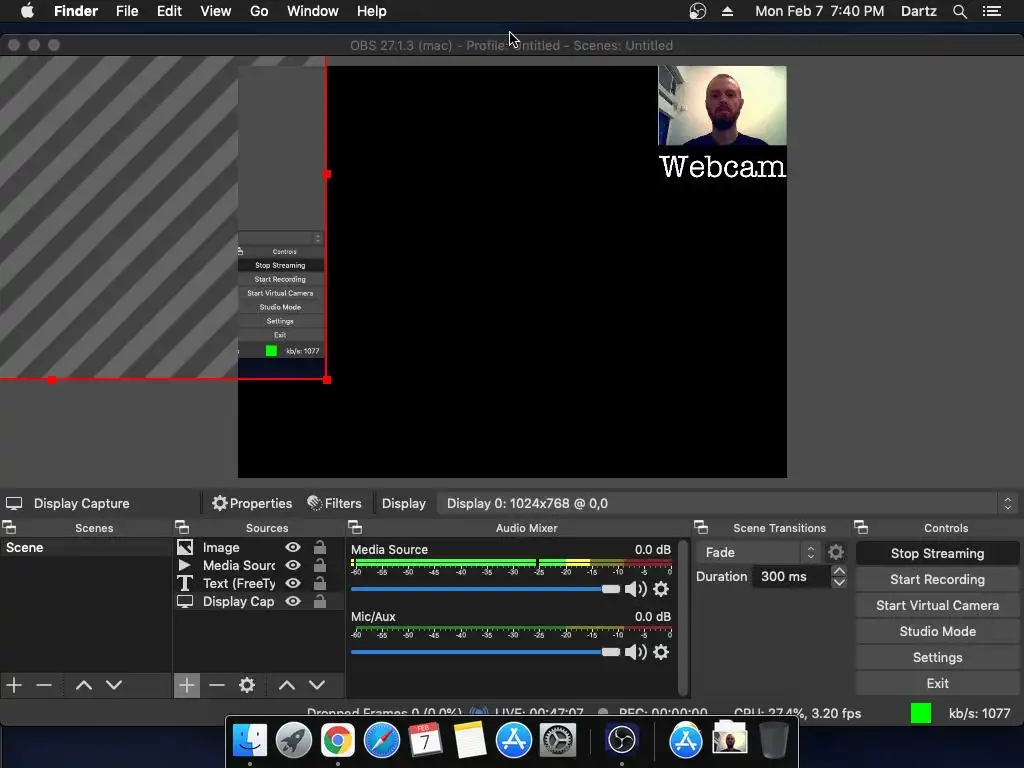Open the Go menu
The width and height of the screenshot is (1024, 768).
pyautogui.click(x=259, y=11)
